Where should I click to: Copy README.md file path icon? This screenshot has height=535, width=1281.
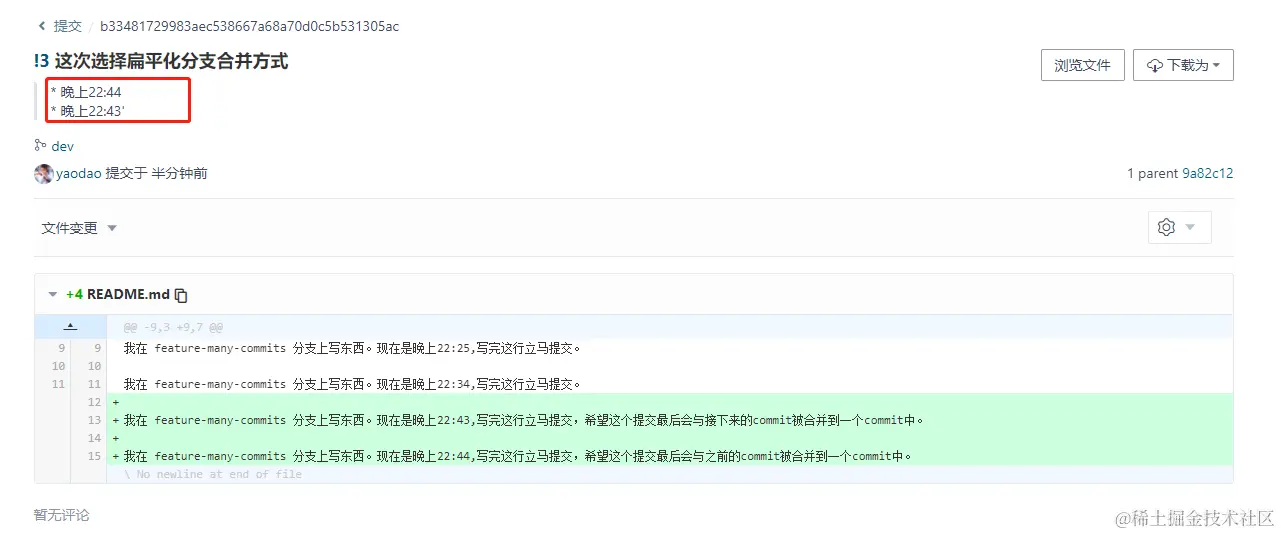(x=181, y=295)
